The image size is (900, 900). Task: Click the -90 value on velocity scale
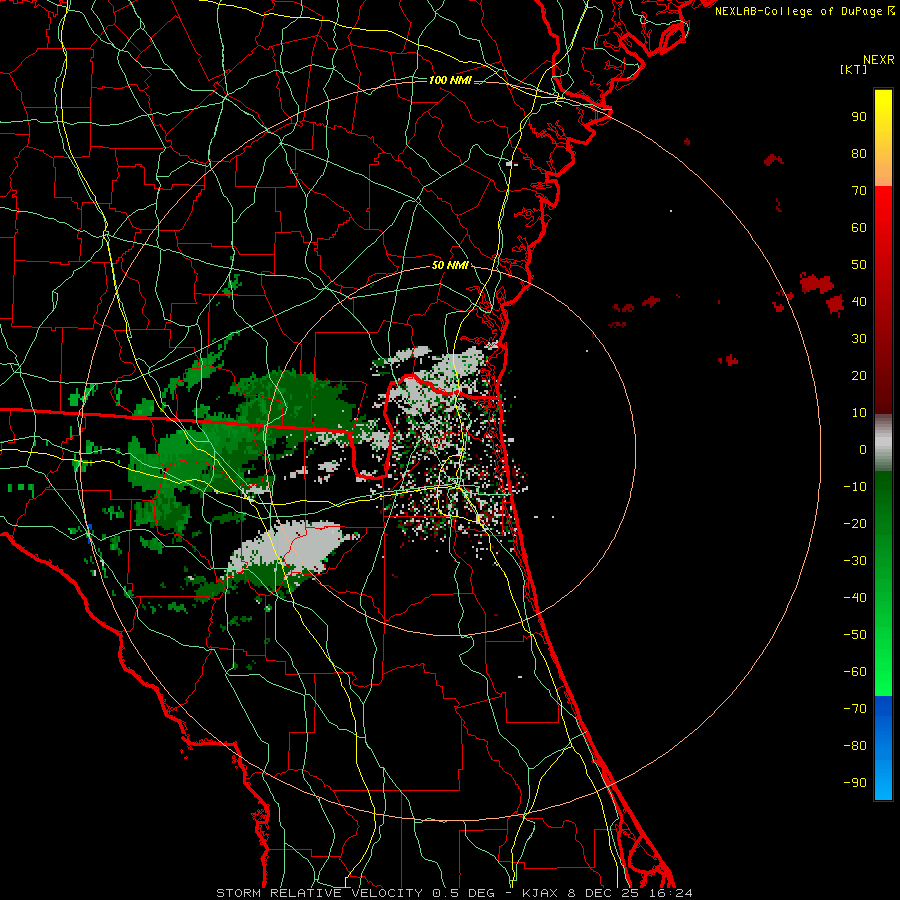pyautogui.click(x=855, y=783)
